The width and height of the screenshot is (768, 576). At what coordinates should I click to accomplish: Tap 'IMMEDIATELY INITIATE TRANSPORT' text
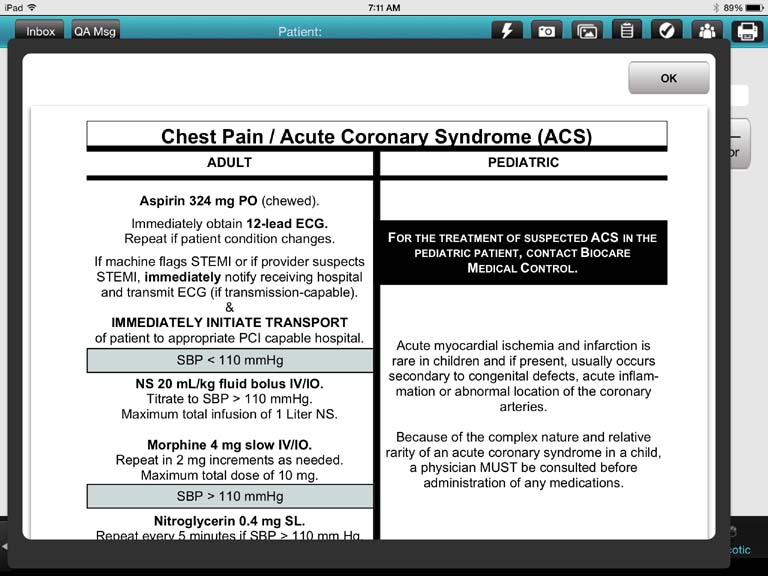pyautogui.click(x=229, y=322)
